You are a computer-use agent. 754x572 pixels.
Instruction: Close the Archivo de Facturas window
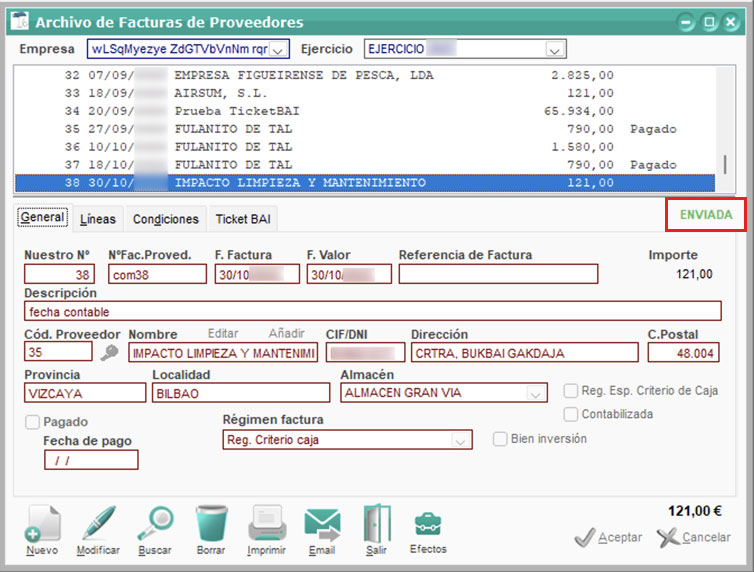point(731,22)
